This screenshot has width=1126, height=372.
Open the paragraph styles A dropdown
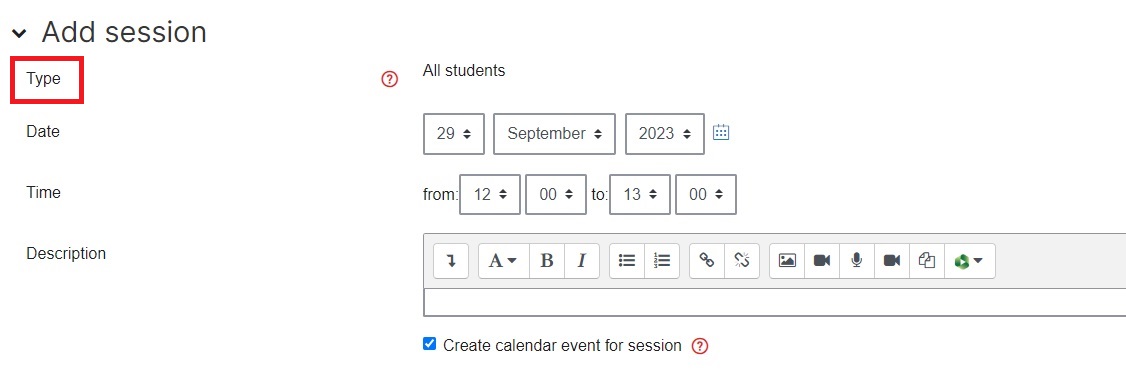[x=503, y=261]
